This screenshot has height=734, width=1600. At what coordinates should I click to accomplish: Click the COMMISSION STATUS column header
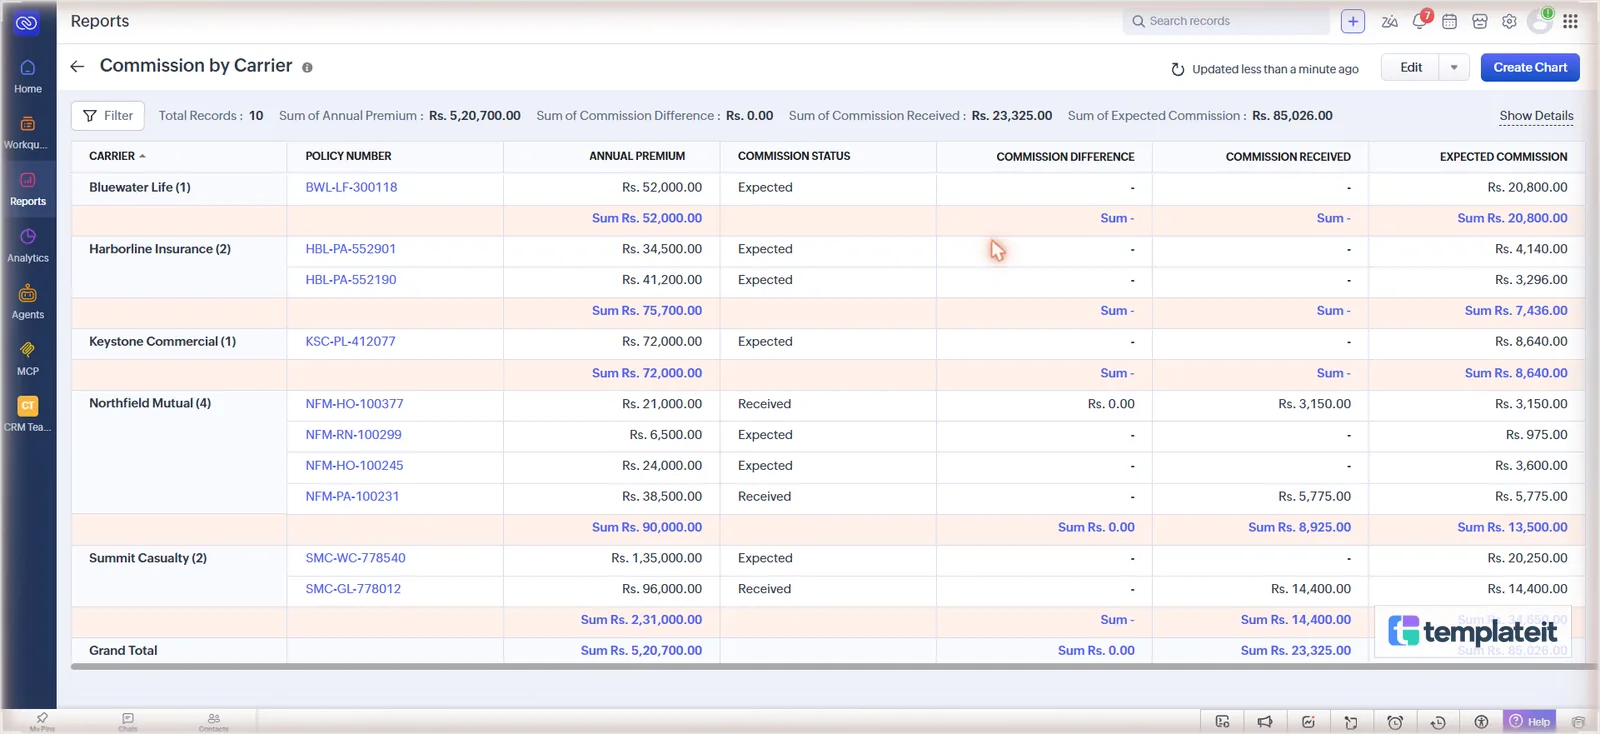[794, 156]
